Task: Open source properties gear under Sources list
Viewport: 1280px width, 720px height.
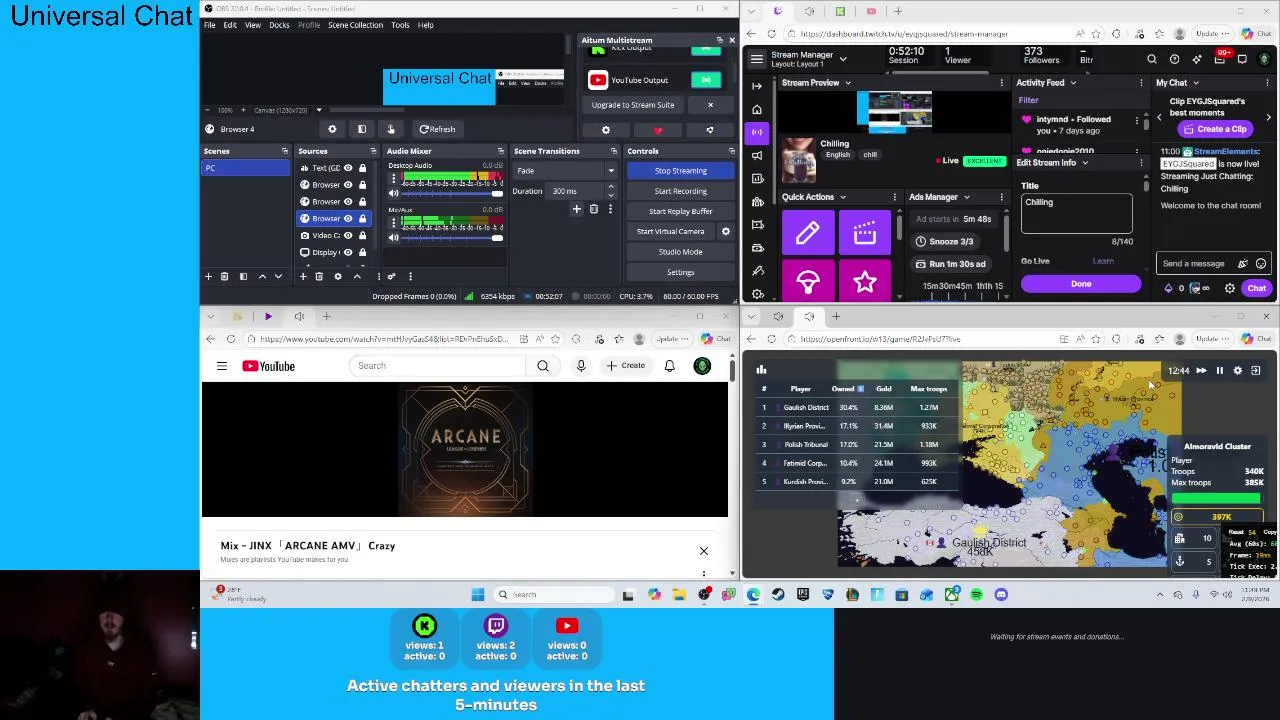Action: point(337,276)
